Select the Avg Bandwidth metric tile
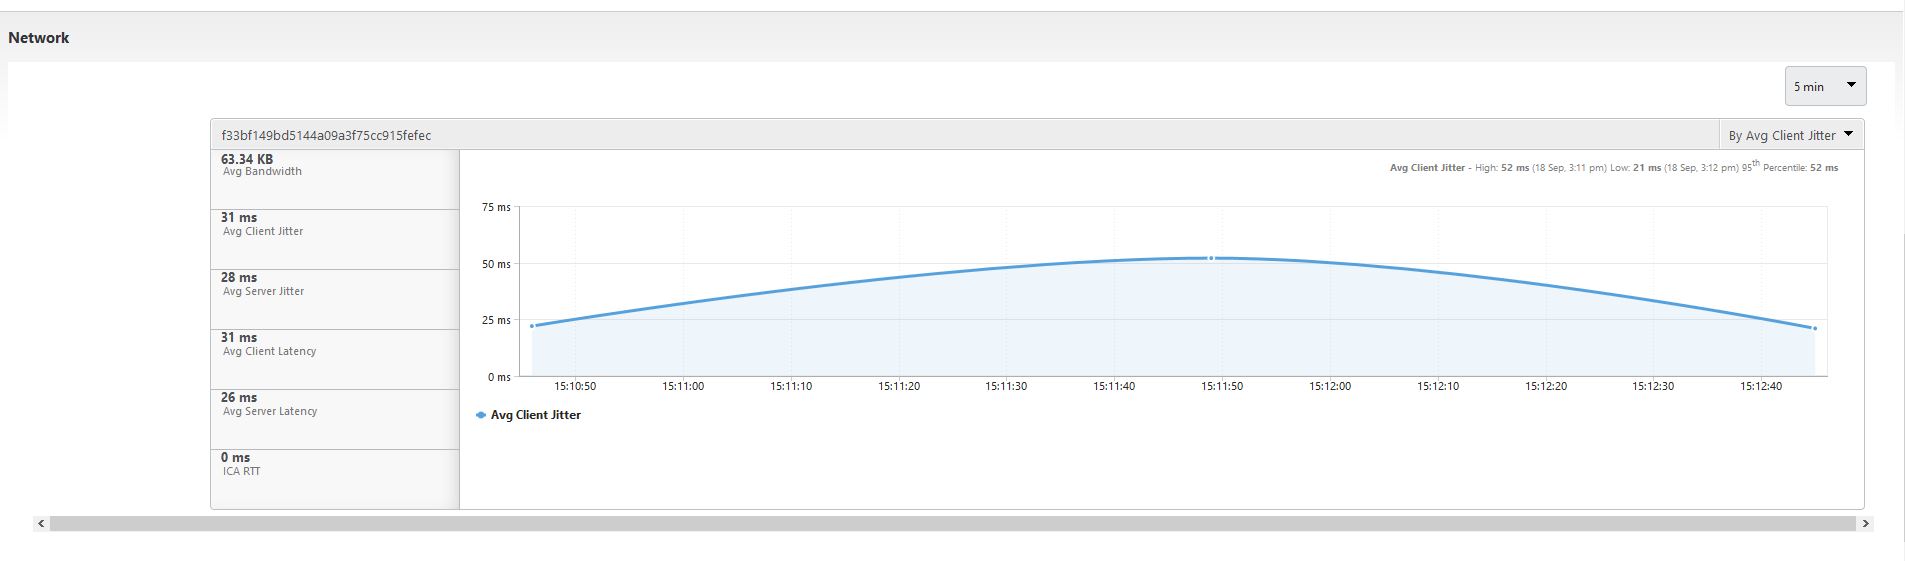 [334, 179]
